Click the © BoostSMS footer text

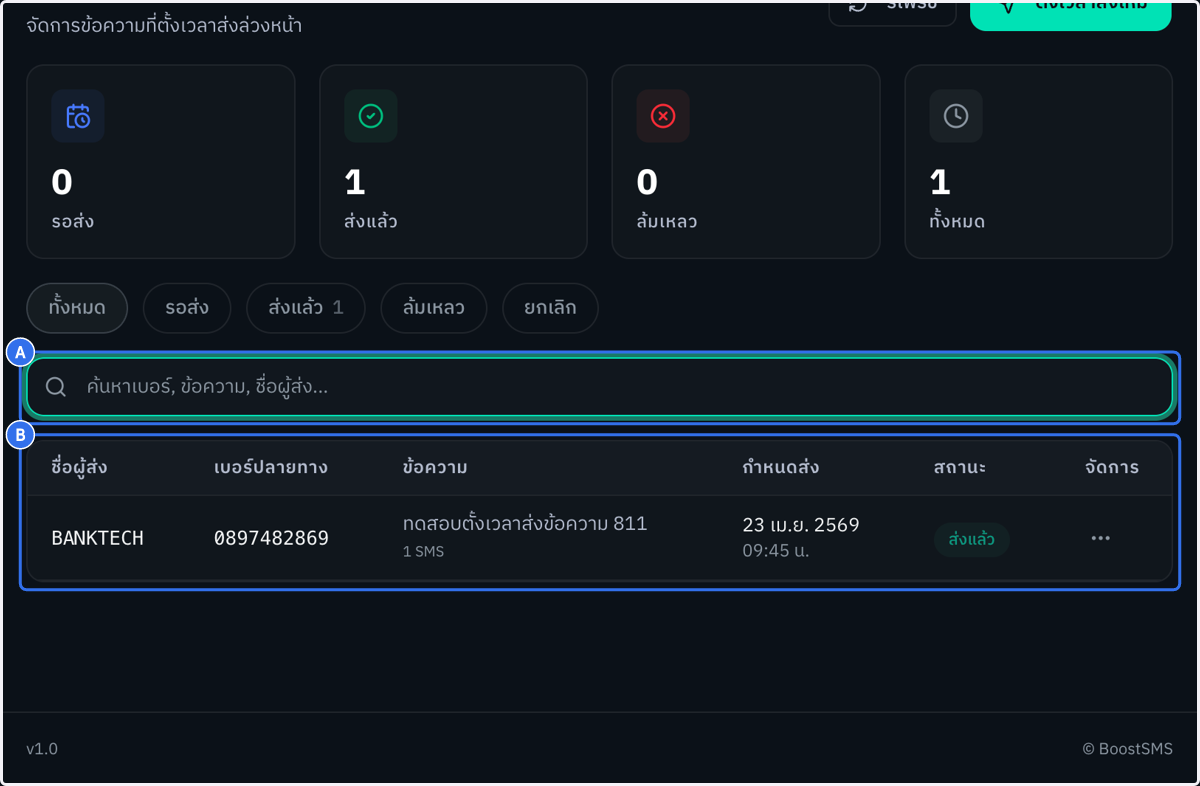click(x=1127, y=749)
